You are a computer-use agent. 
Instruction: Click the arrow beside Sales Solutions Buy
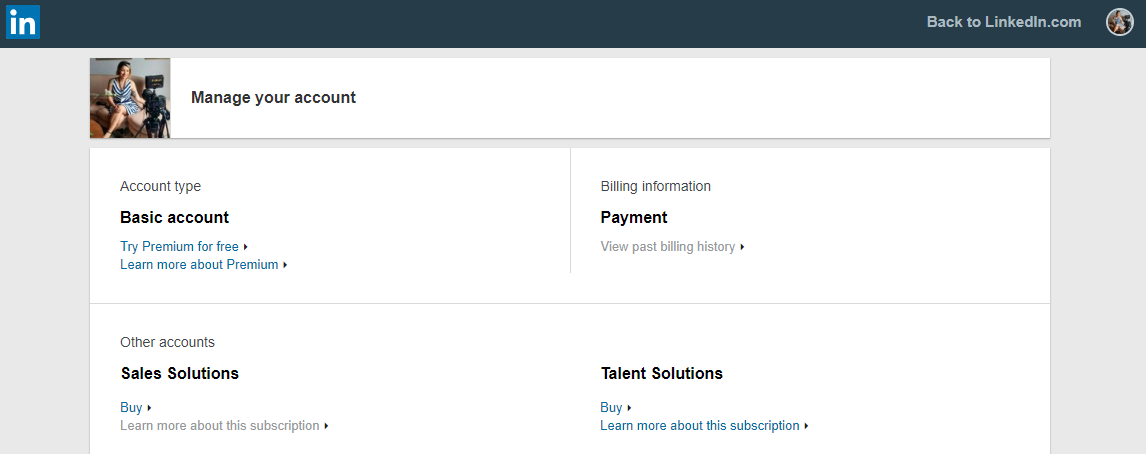pos(149,408)
